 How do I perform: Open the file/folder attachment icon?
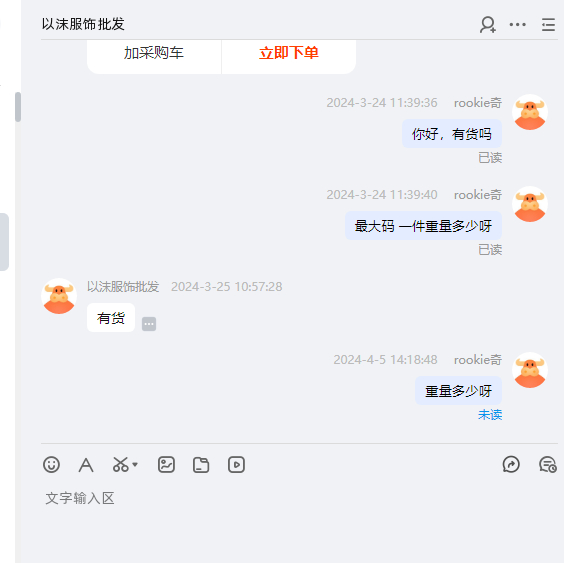(x=201, y=464)
